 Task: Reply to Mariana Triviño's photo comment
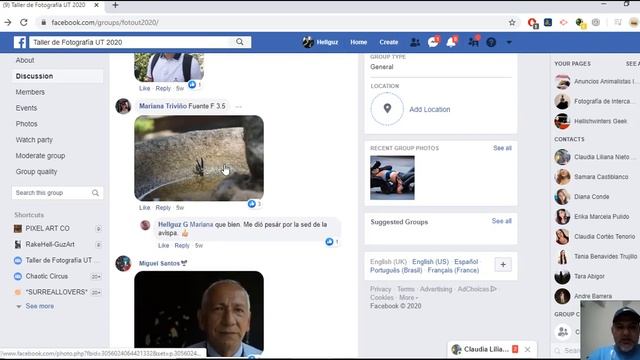163,207
